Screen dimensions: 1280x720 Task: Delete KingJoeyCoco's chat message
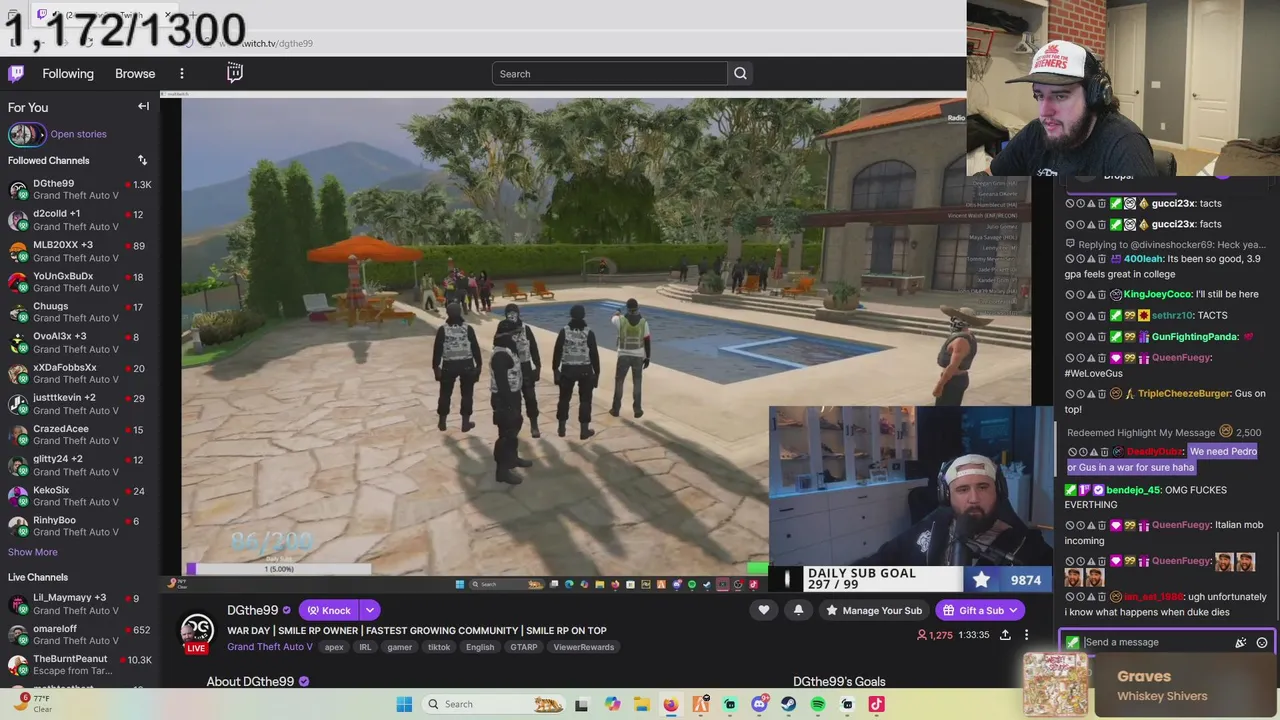point(1102,295)
